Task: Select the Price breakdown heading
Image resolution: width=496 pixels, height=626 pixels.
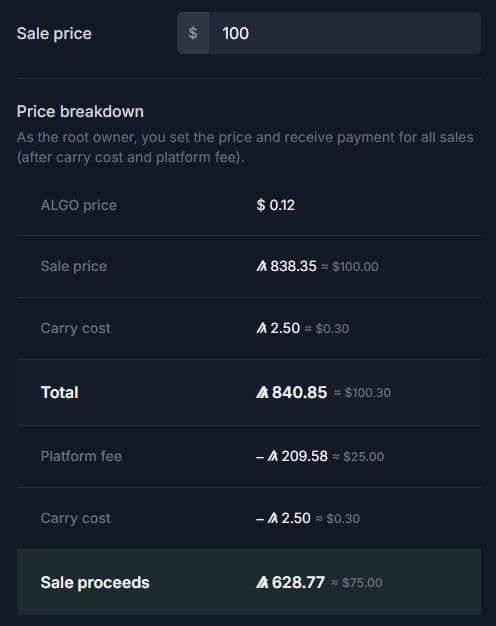Action: [x=80, y=111]
